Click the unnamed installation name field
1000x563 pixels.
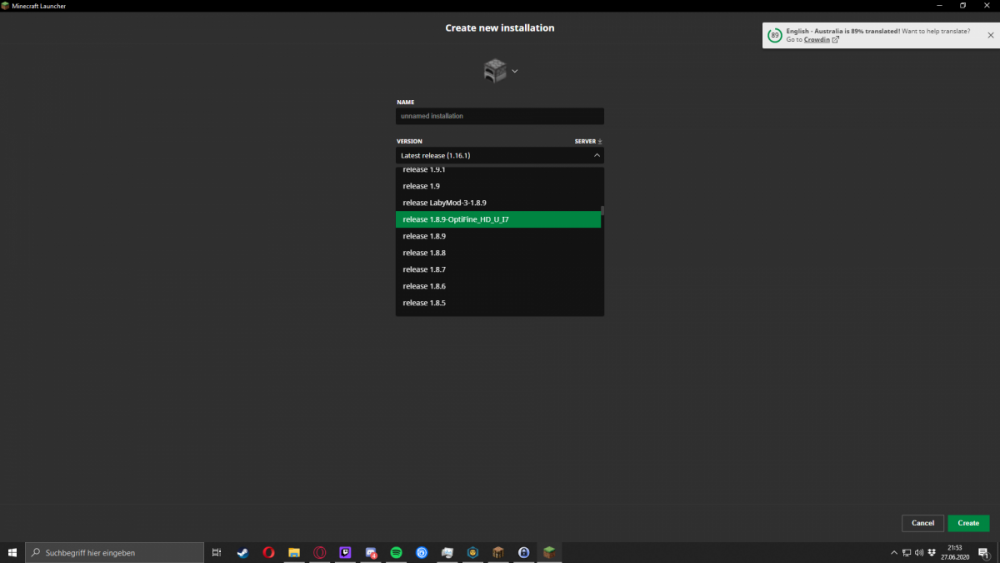[499, 116]
